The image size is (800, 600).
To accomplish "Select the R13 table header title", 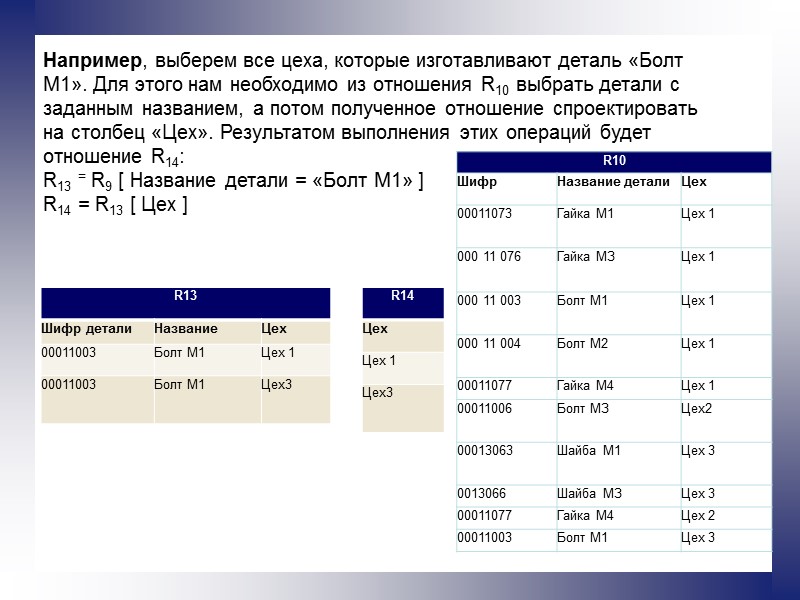I will [x=185, y=295].
